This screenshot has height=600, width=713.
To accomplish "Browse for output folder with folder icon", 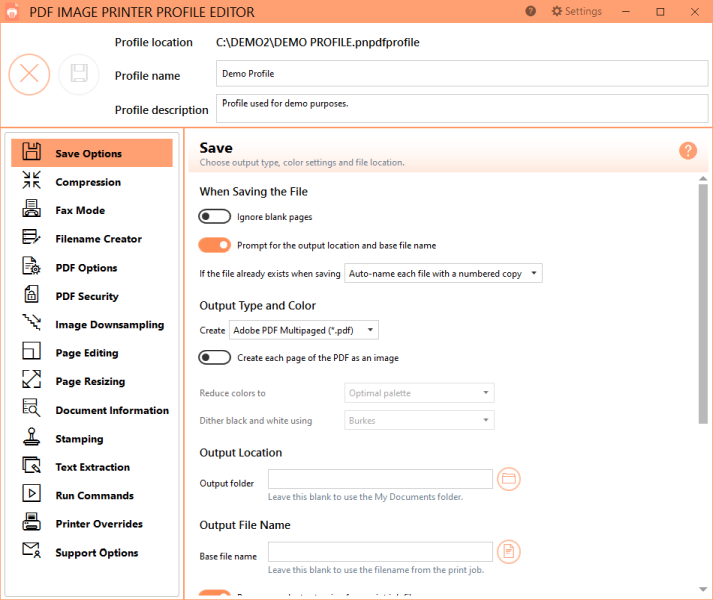I will [x=508, y=479].
